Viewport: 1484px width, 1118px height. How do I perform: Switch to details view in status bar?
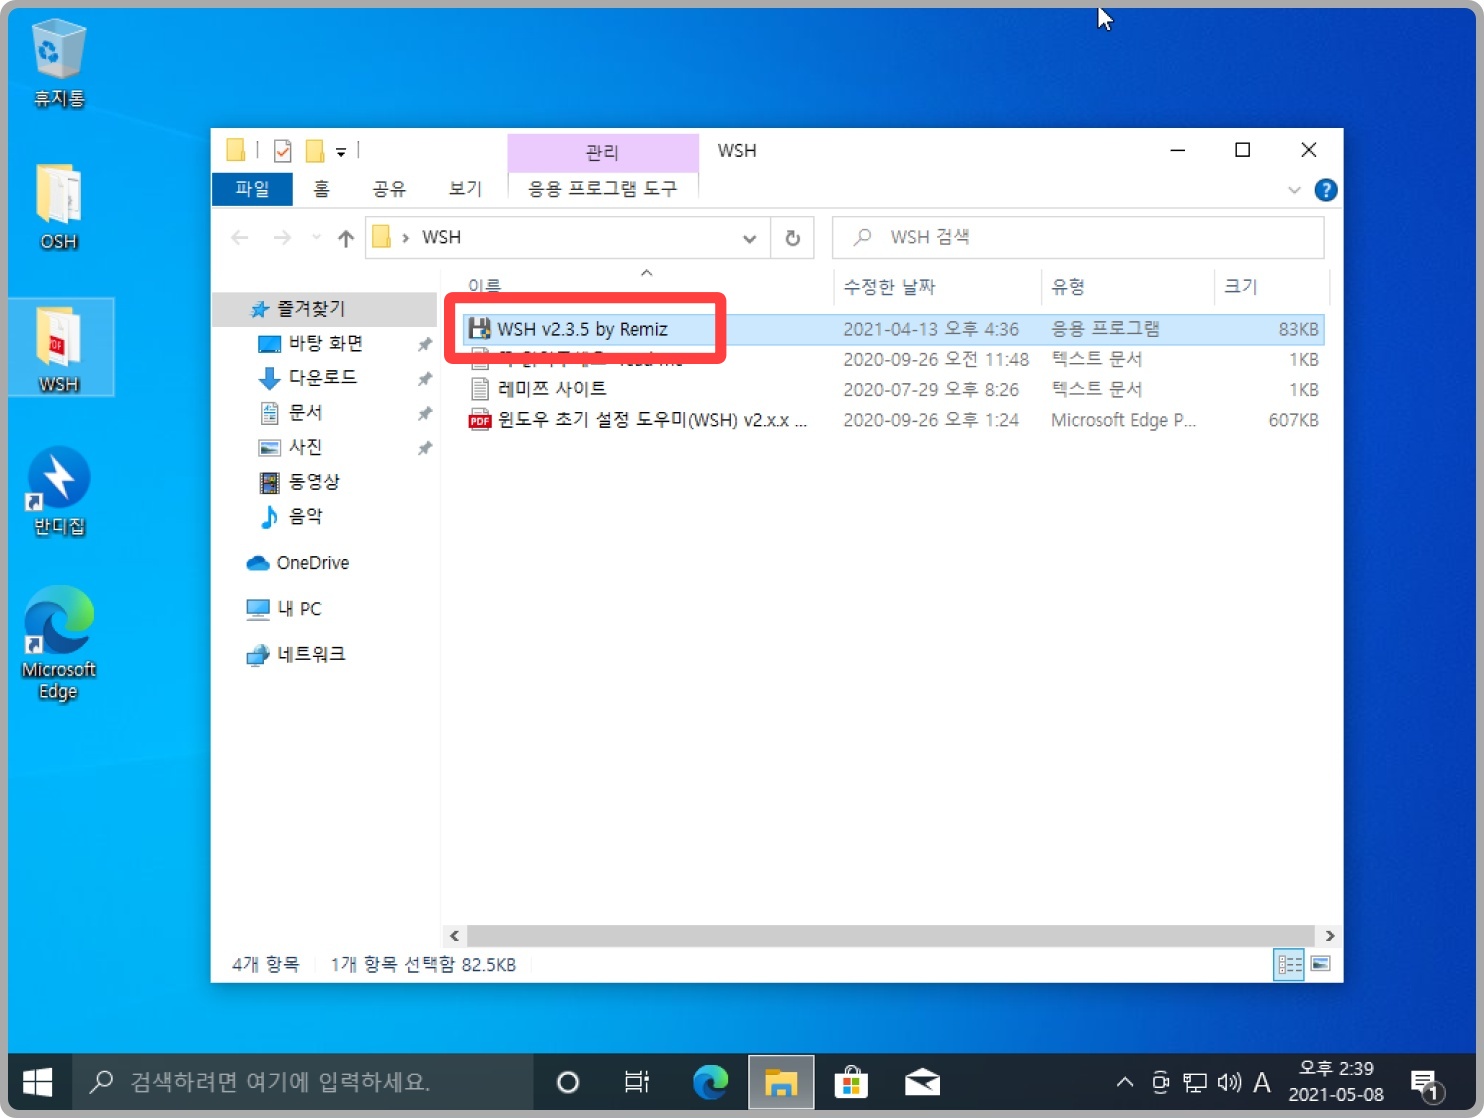coord(1289,964)
